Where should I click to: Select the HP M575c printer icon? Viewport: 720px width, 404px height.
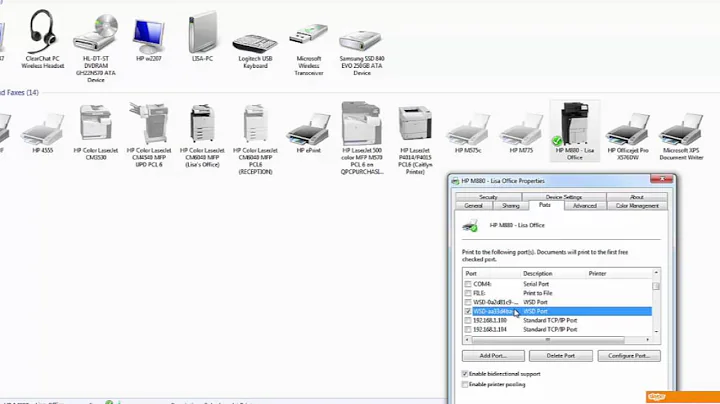pos(468,133)
